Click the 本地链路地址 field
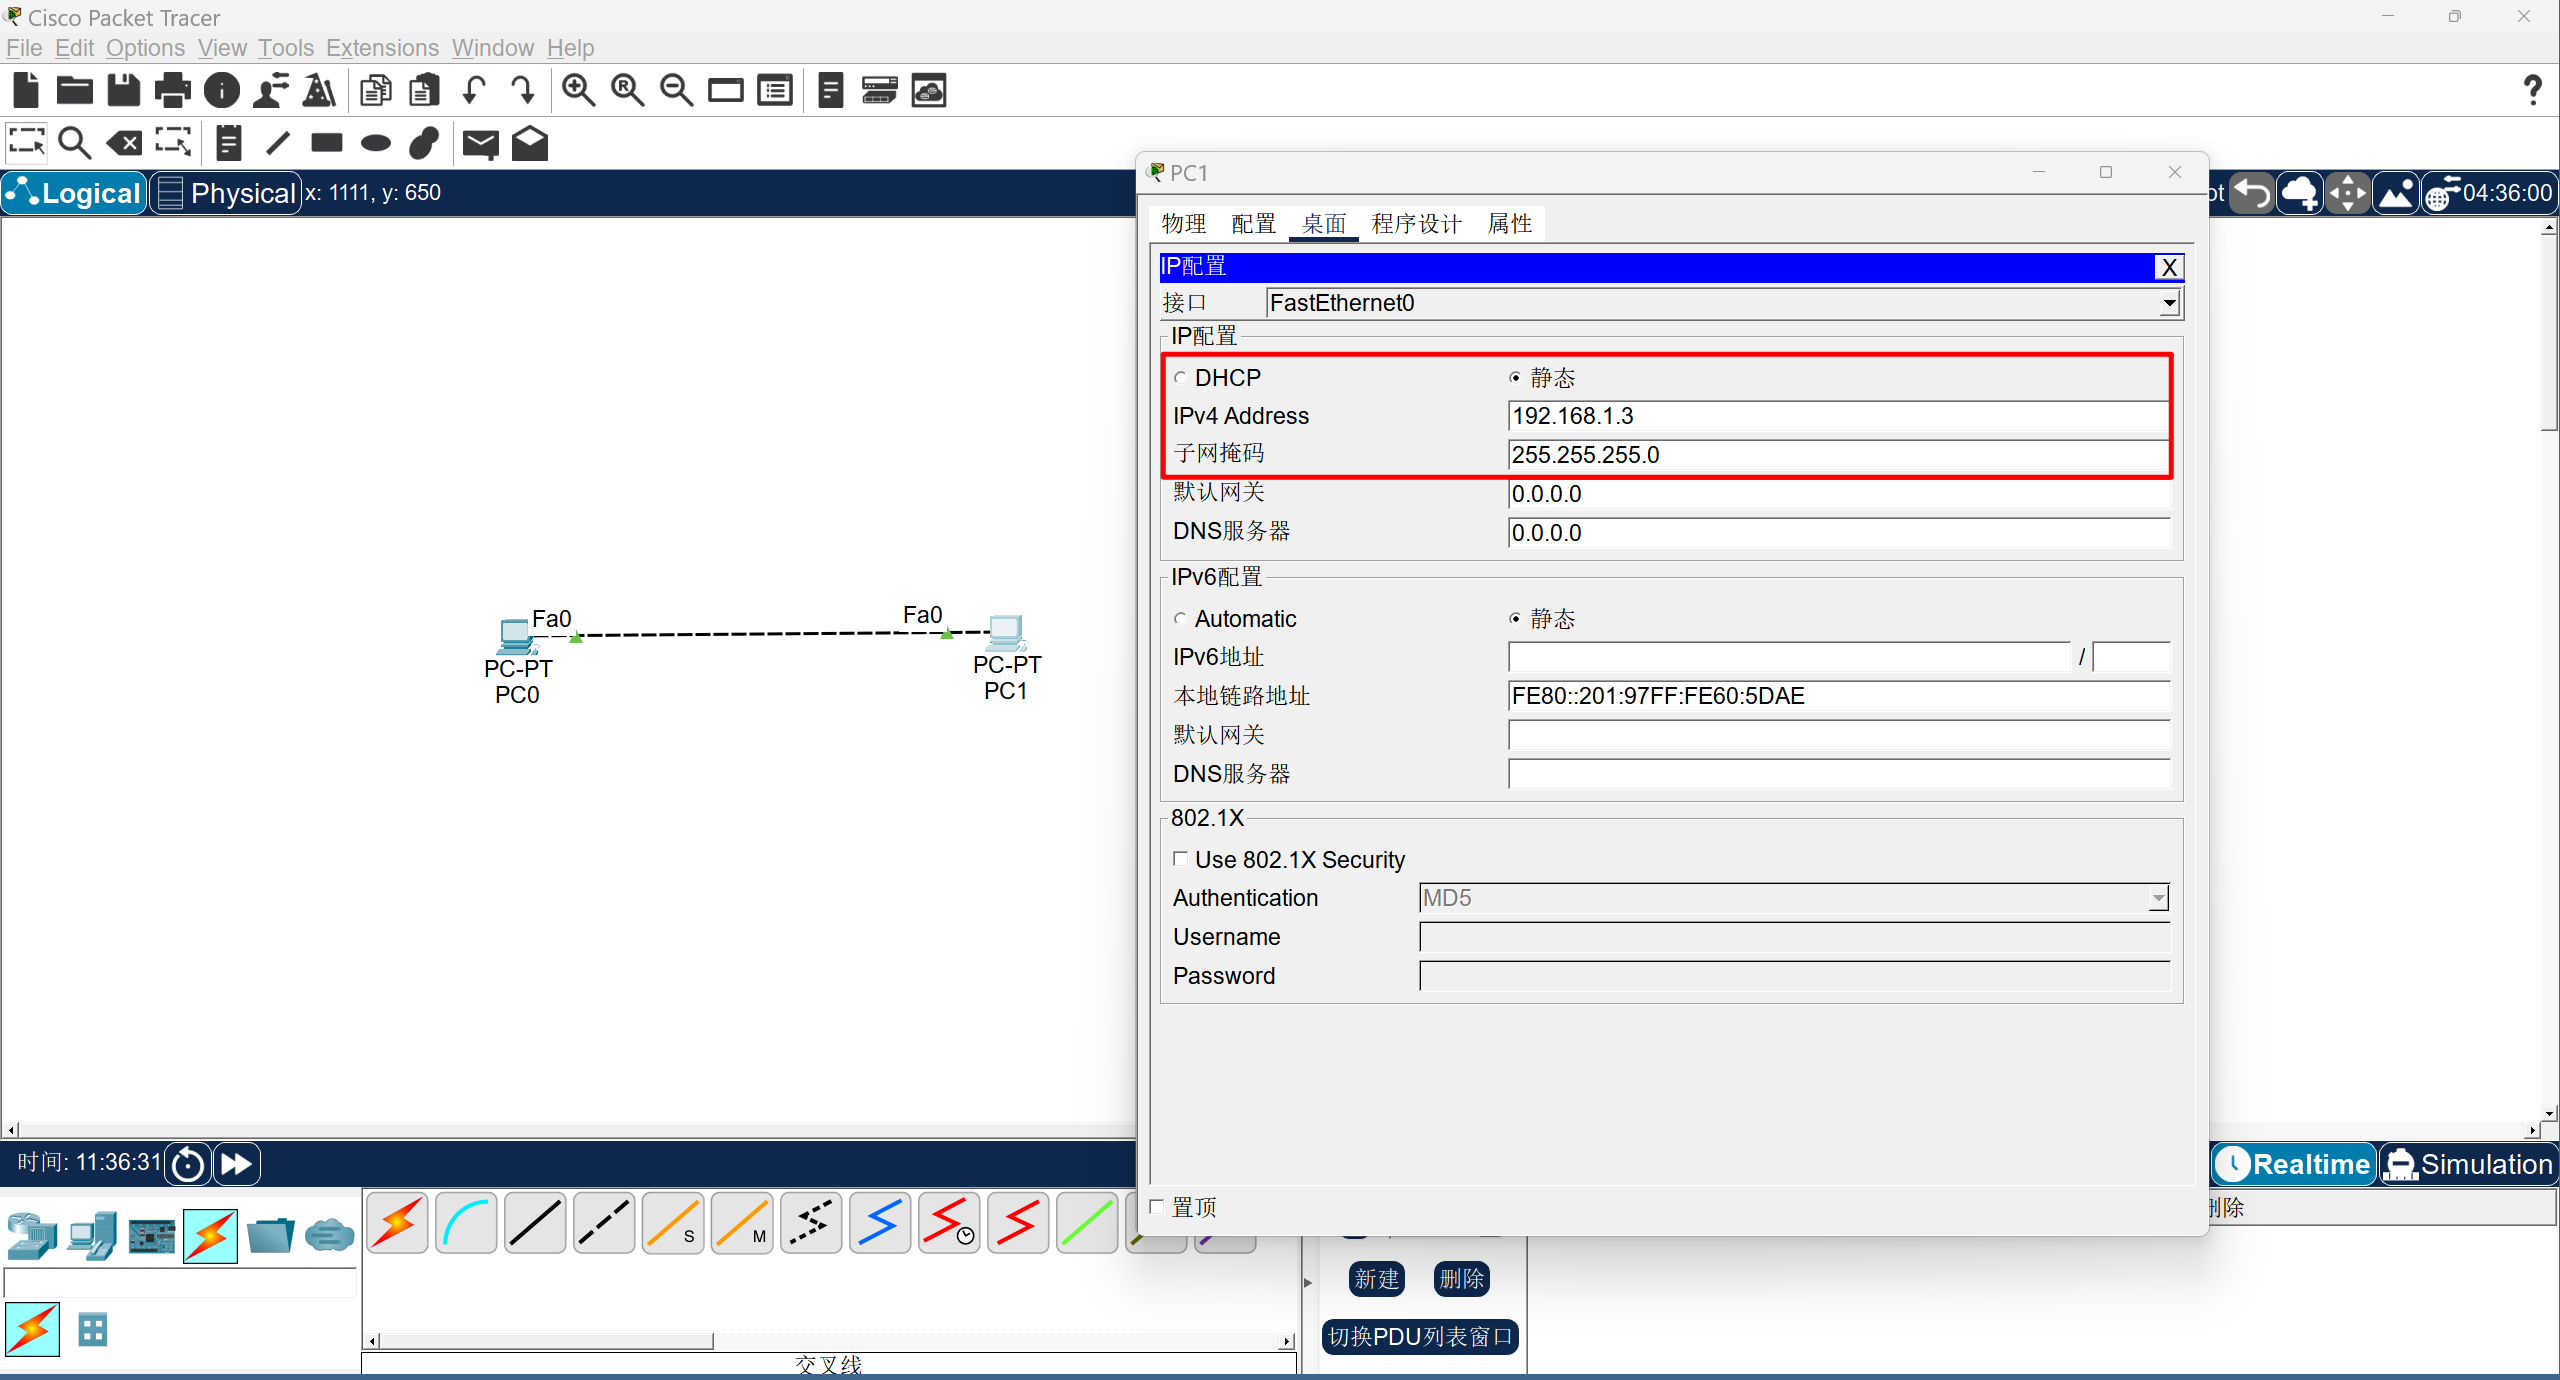 click(x=1838, y=696)
